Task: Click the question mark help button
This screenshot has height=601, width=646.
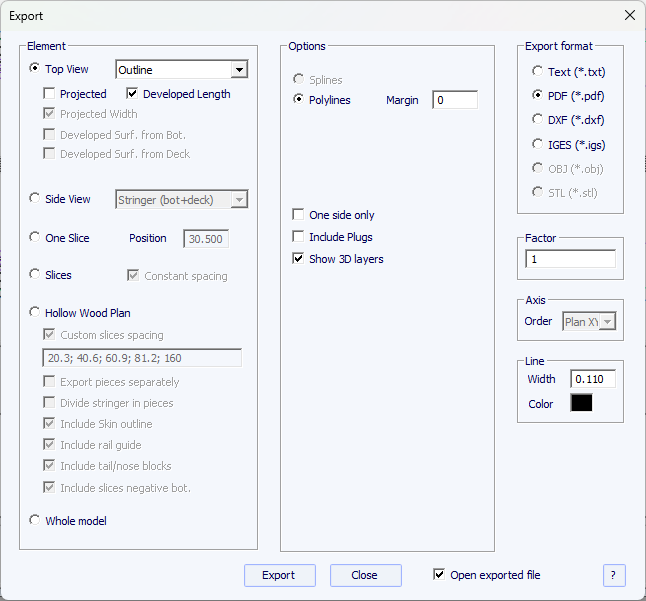Action: tap(614, 575)
